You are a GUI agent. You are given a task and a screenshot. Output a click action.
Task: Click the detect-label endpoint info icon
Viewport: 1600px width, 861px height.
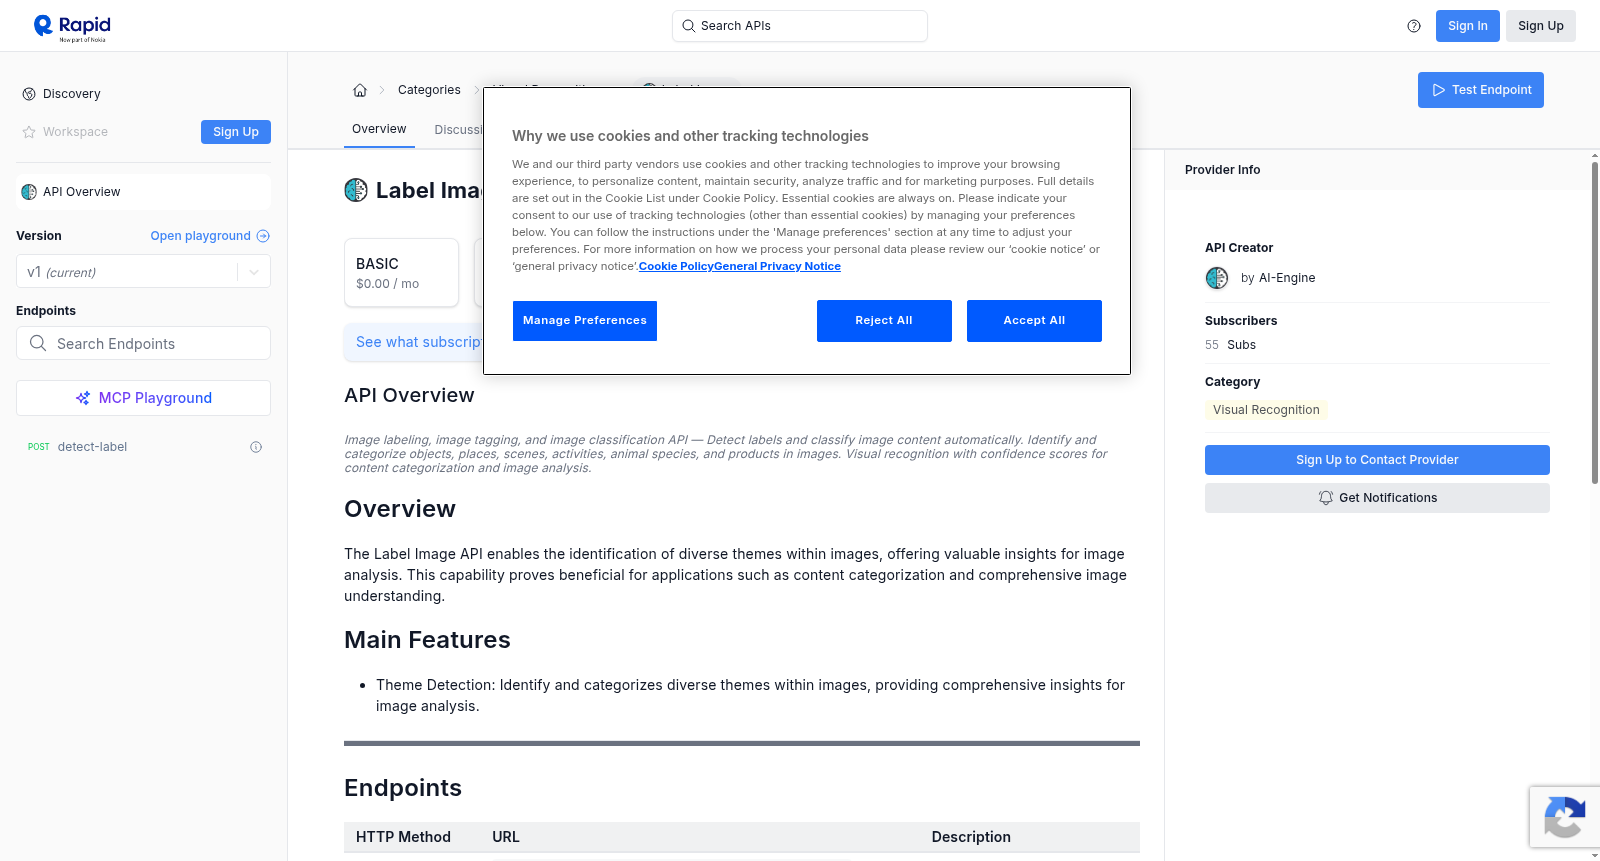point(256,447)
